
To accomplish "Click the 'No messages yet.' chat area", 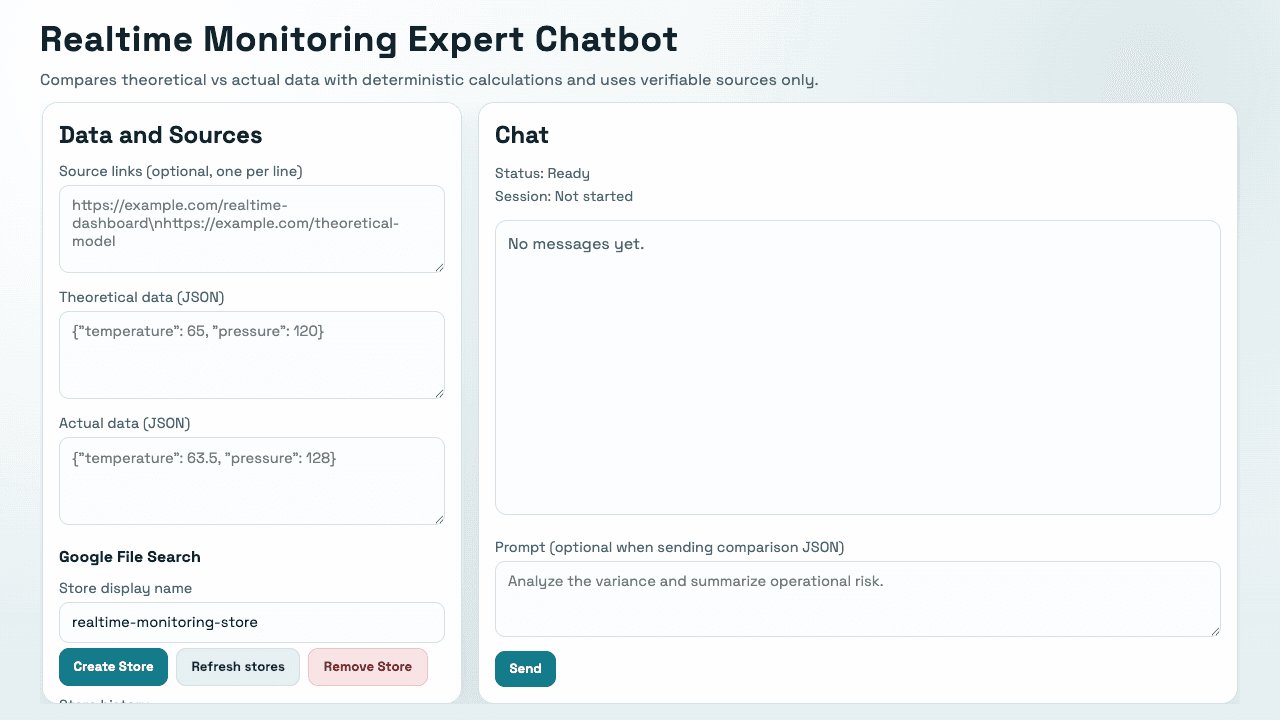I will (x=858, y=368).
